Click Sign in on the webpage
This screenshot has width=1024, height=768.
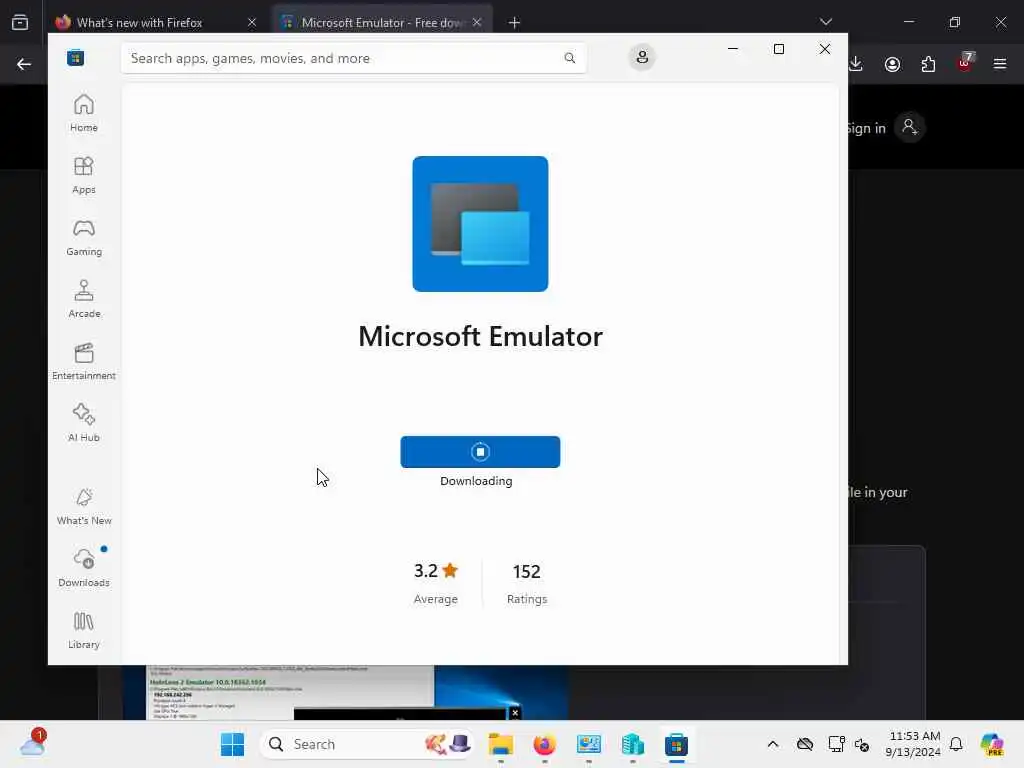[867, 128]
